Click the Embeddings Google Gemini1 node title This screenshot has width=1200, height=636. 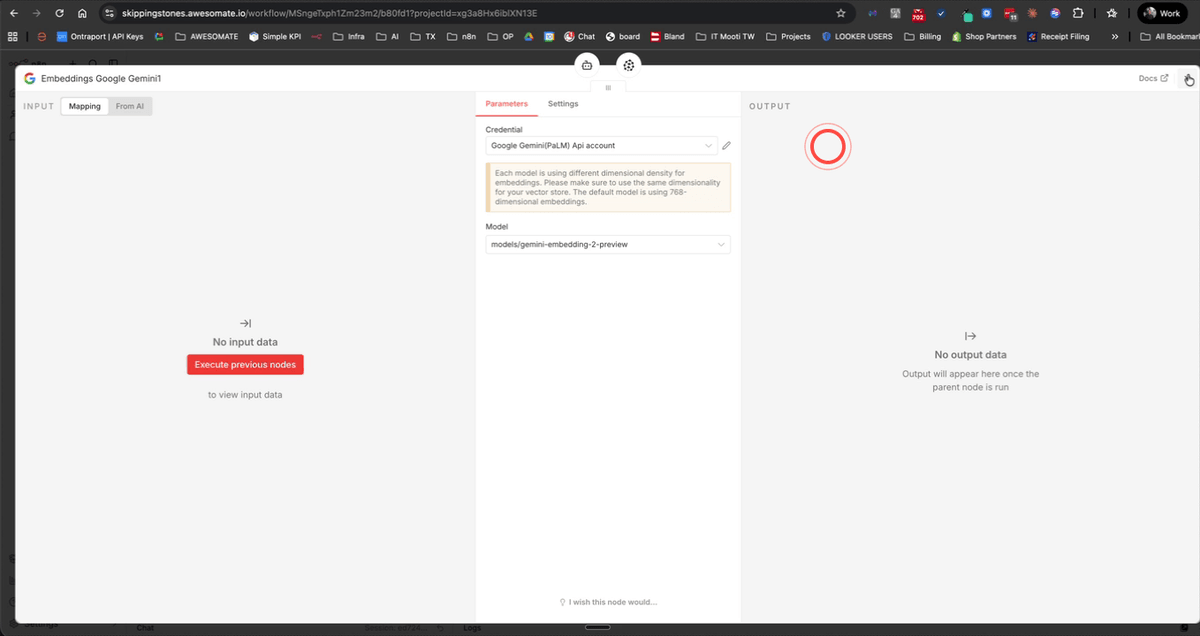point(101,78)
